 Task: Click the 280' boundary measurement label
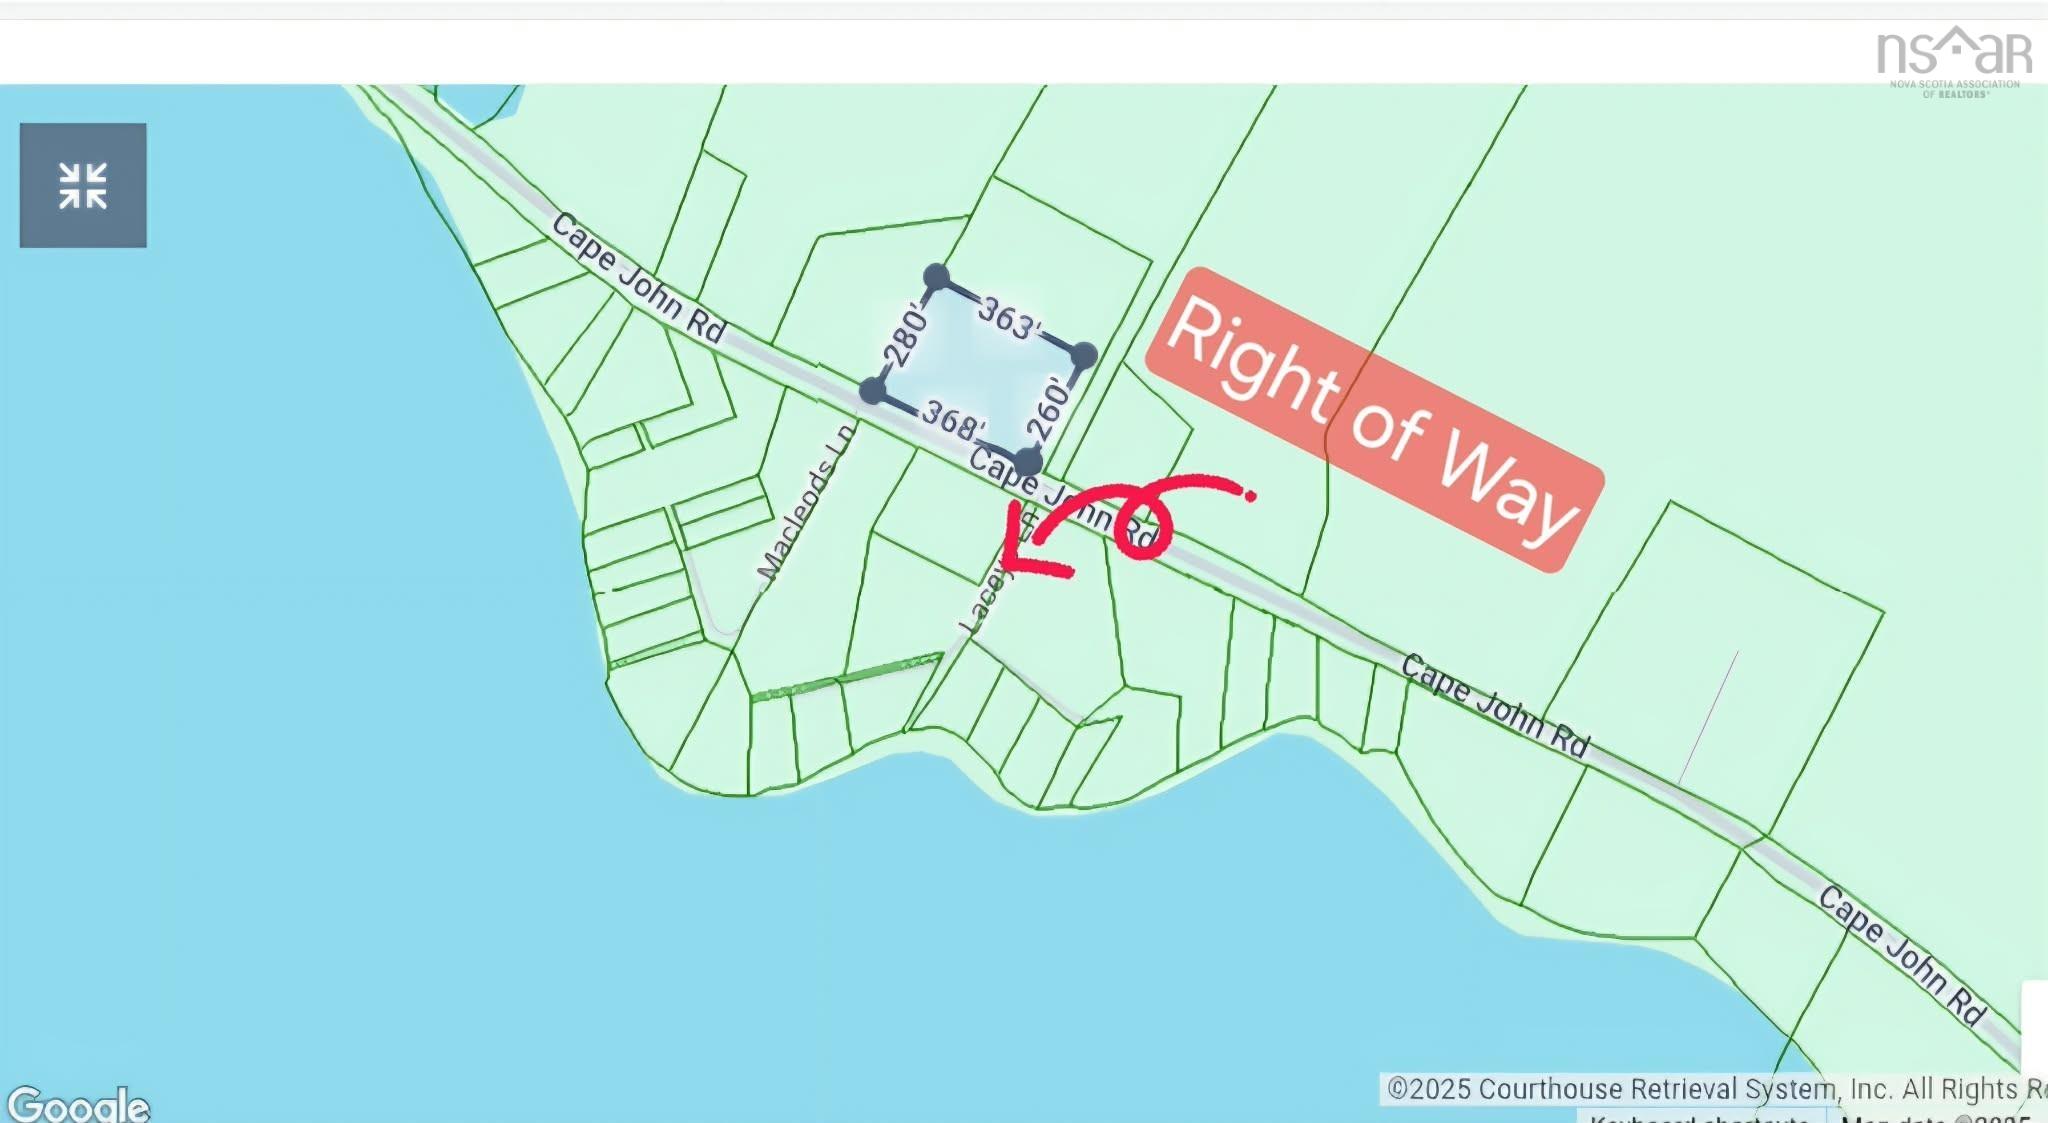[x=905, y=336]
